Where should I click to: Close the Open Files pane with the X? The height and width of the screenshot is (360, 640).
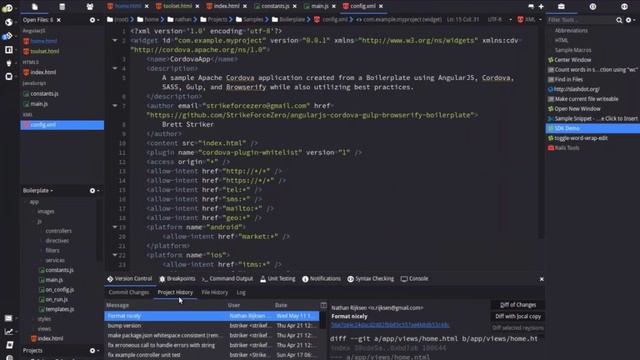[x=59, y=20]
